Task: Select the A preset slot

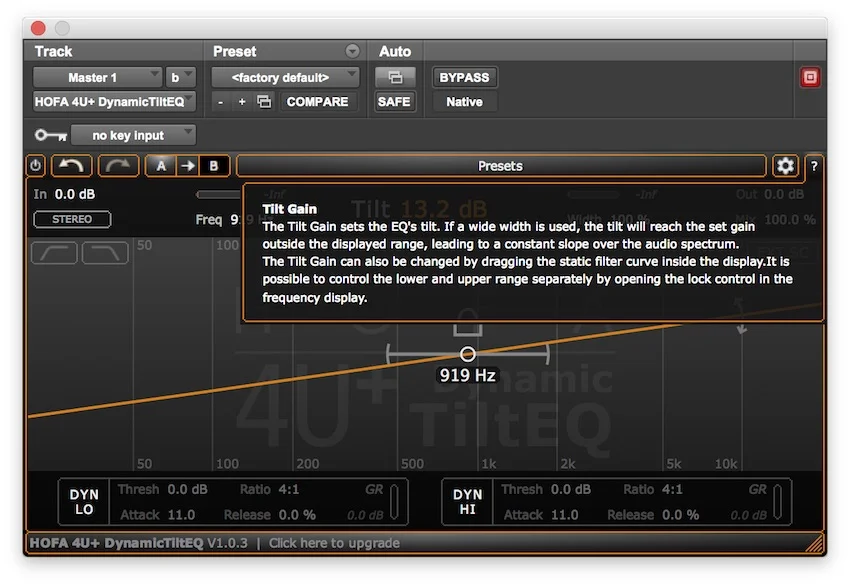Action: (x=161, y=166)
